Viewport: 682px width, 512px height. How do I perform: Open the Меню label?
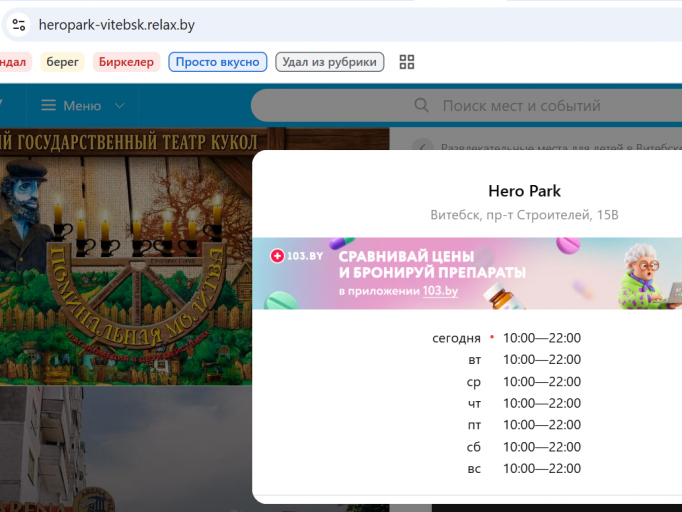click(82, 106)
